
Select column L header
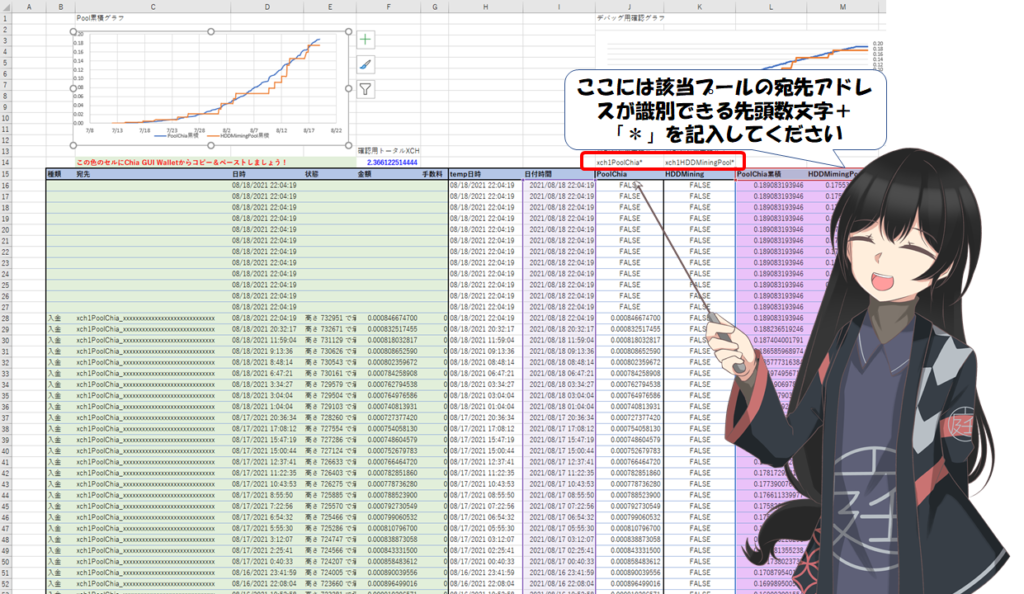(771, 7)
